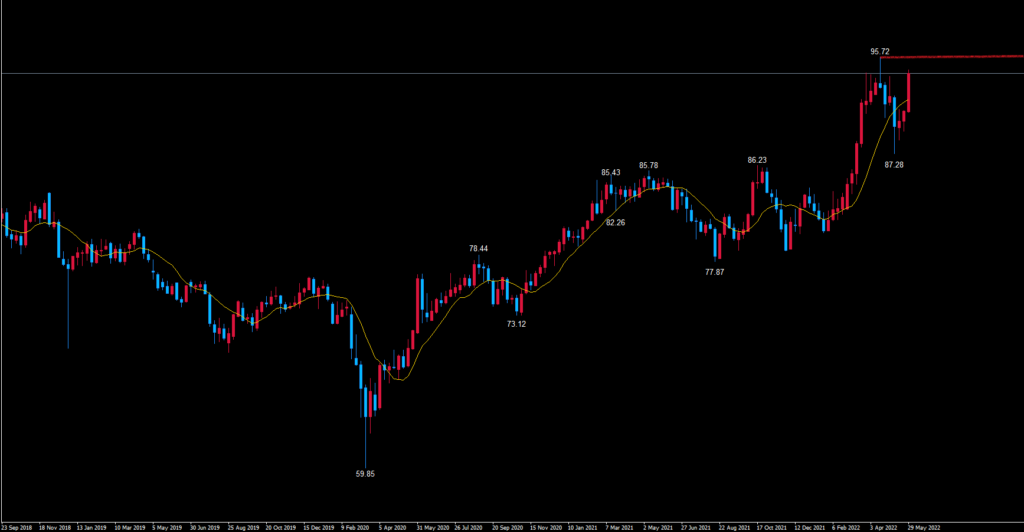
Task: Select the '17 Oct 2021' date label
Action: coord(773,525)
